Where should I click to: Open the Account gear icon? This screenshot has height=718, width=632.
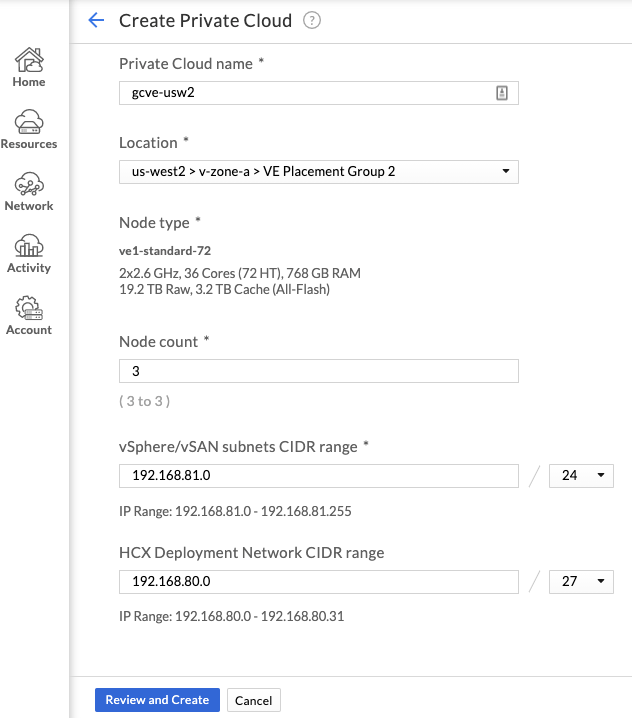click(29, 308)
